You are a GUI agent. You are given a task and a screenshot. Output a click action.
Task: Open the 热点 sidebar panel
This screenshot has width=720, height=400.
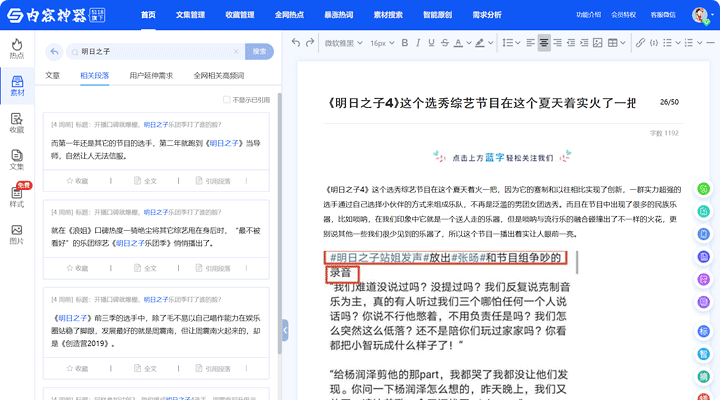[16, 49]
